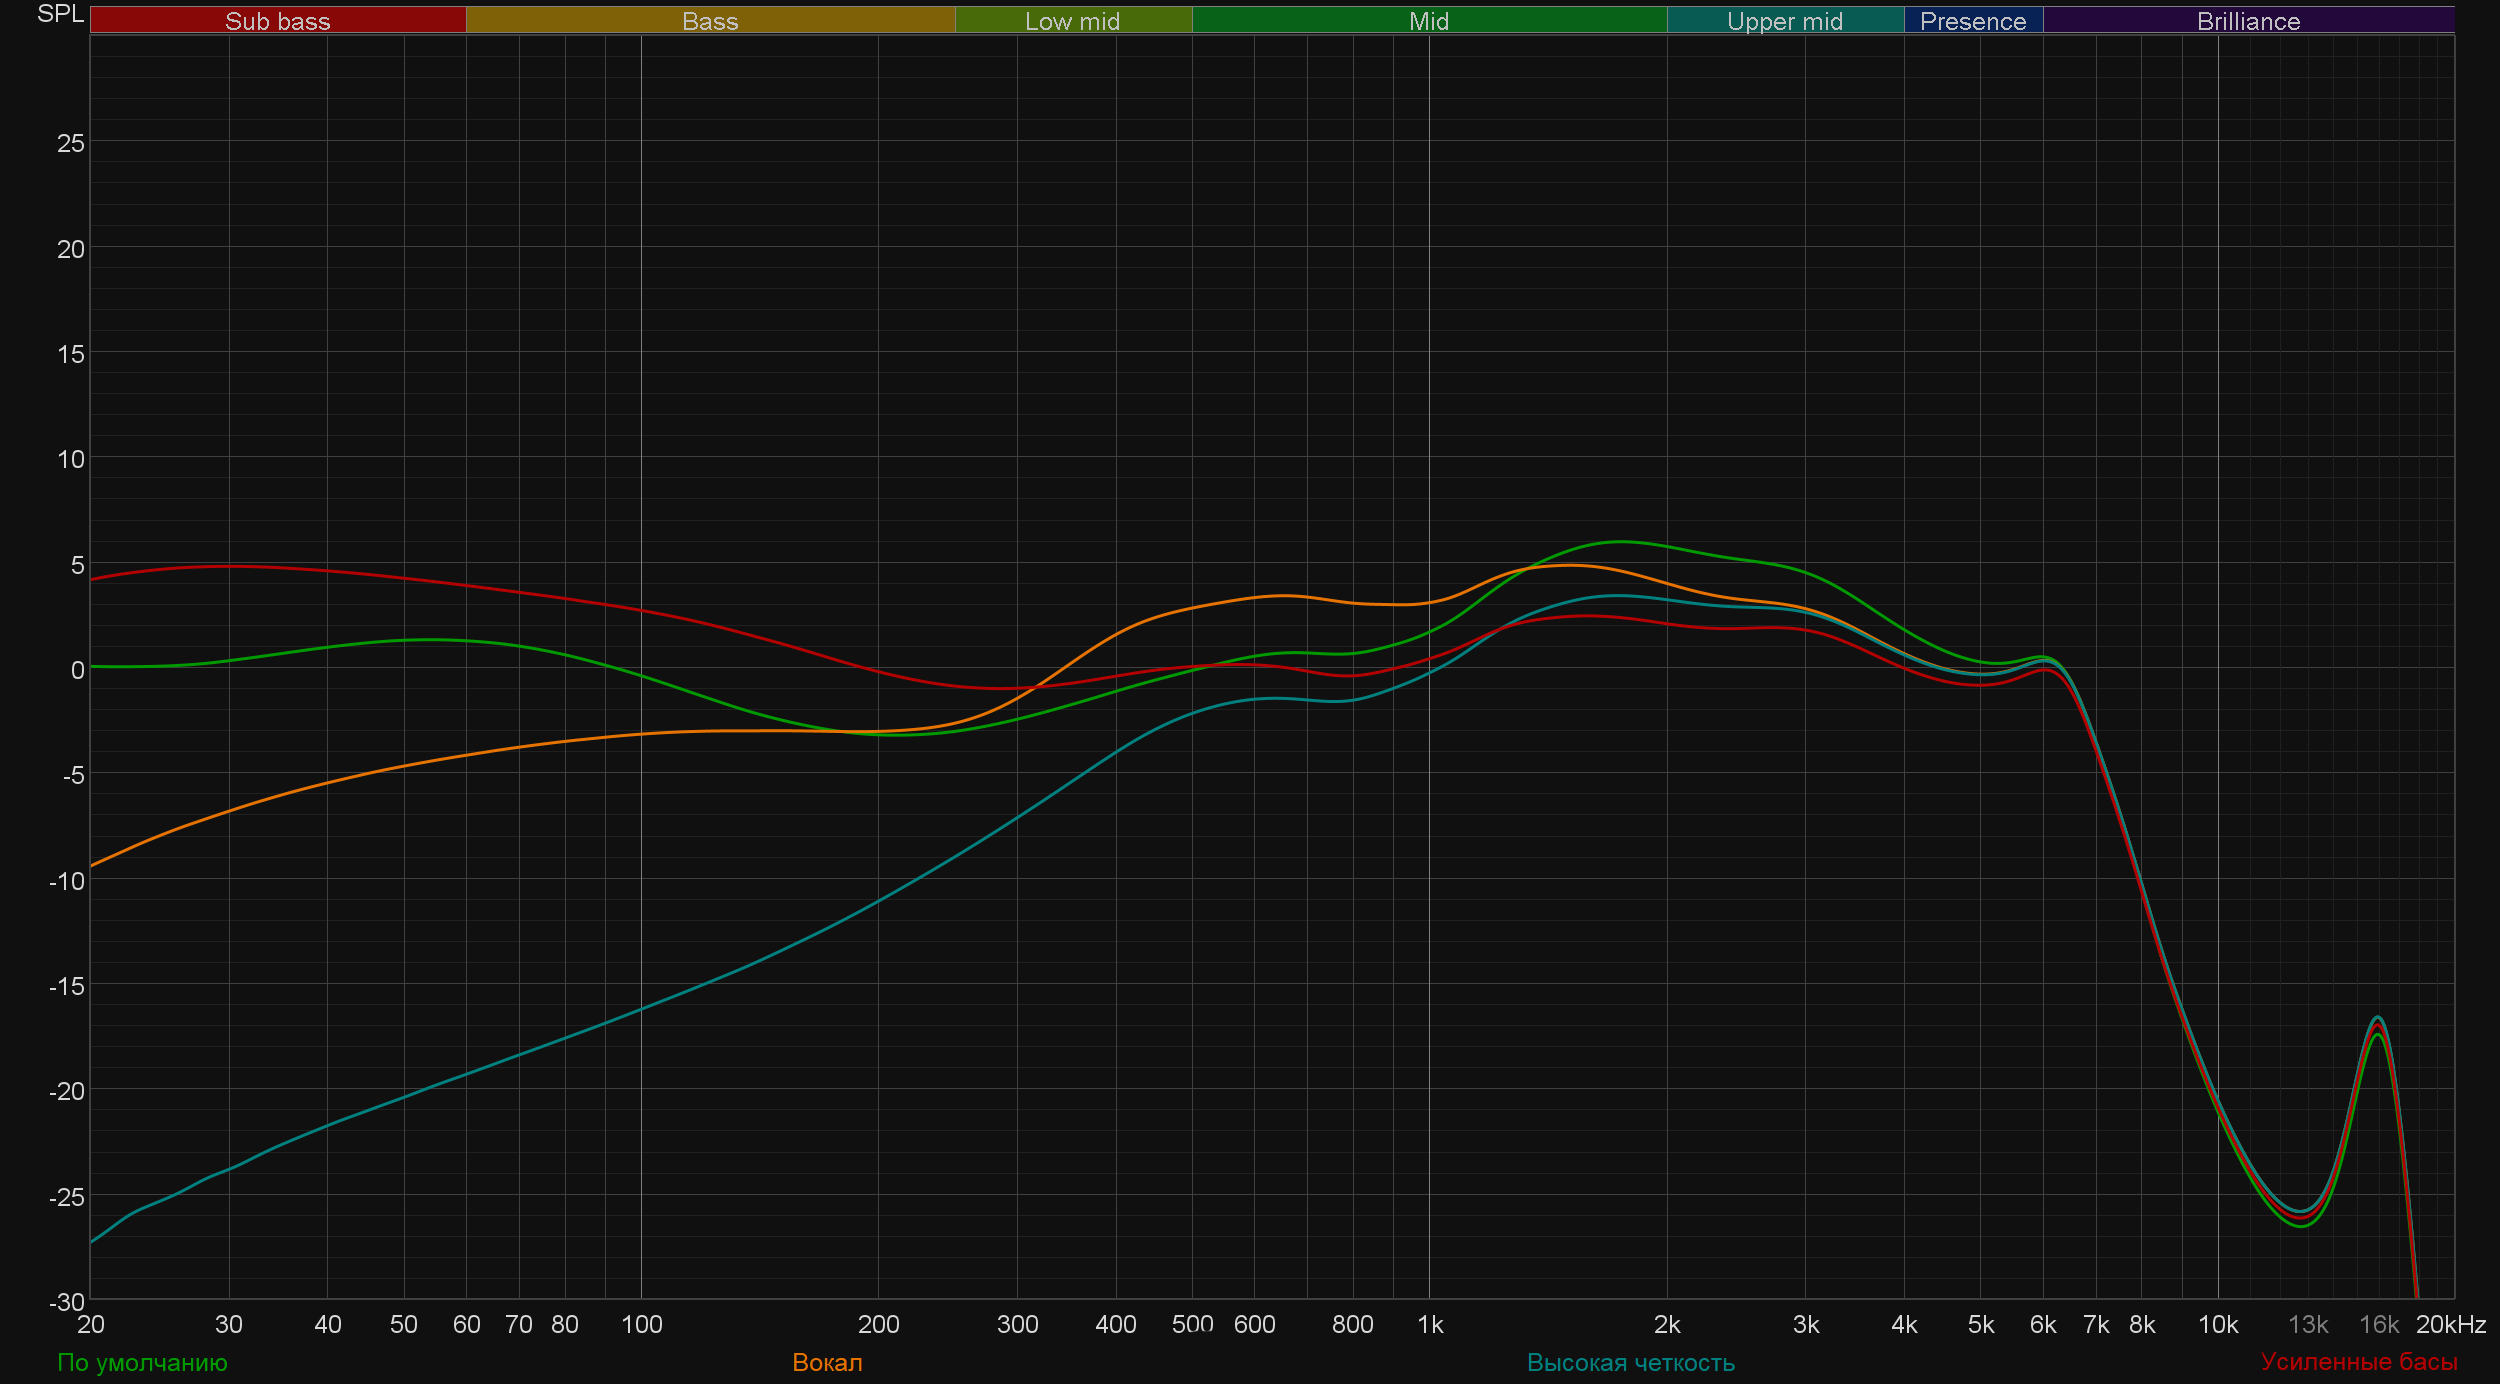Click the Sub bass band header
Image resolution: width=2500 pixels, height=1384 pixels.
click(277, 20)
